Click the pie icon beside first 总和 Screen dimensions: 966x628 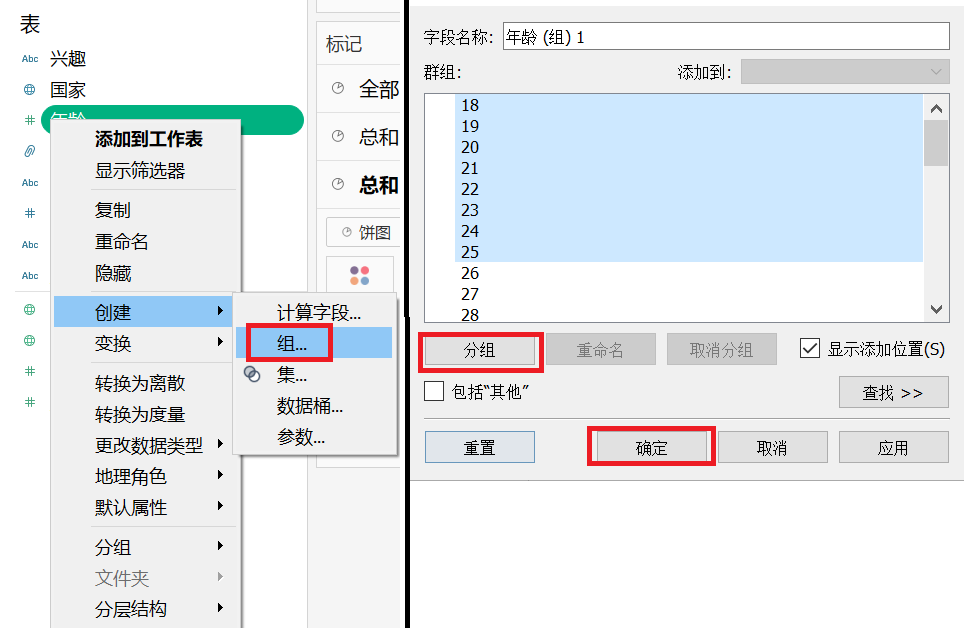point(338,136)
